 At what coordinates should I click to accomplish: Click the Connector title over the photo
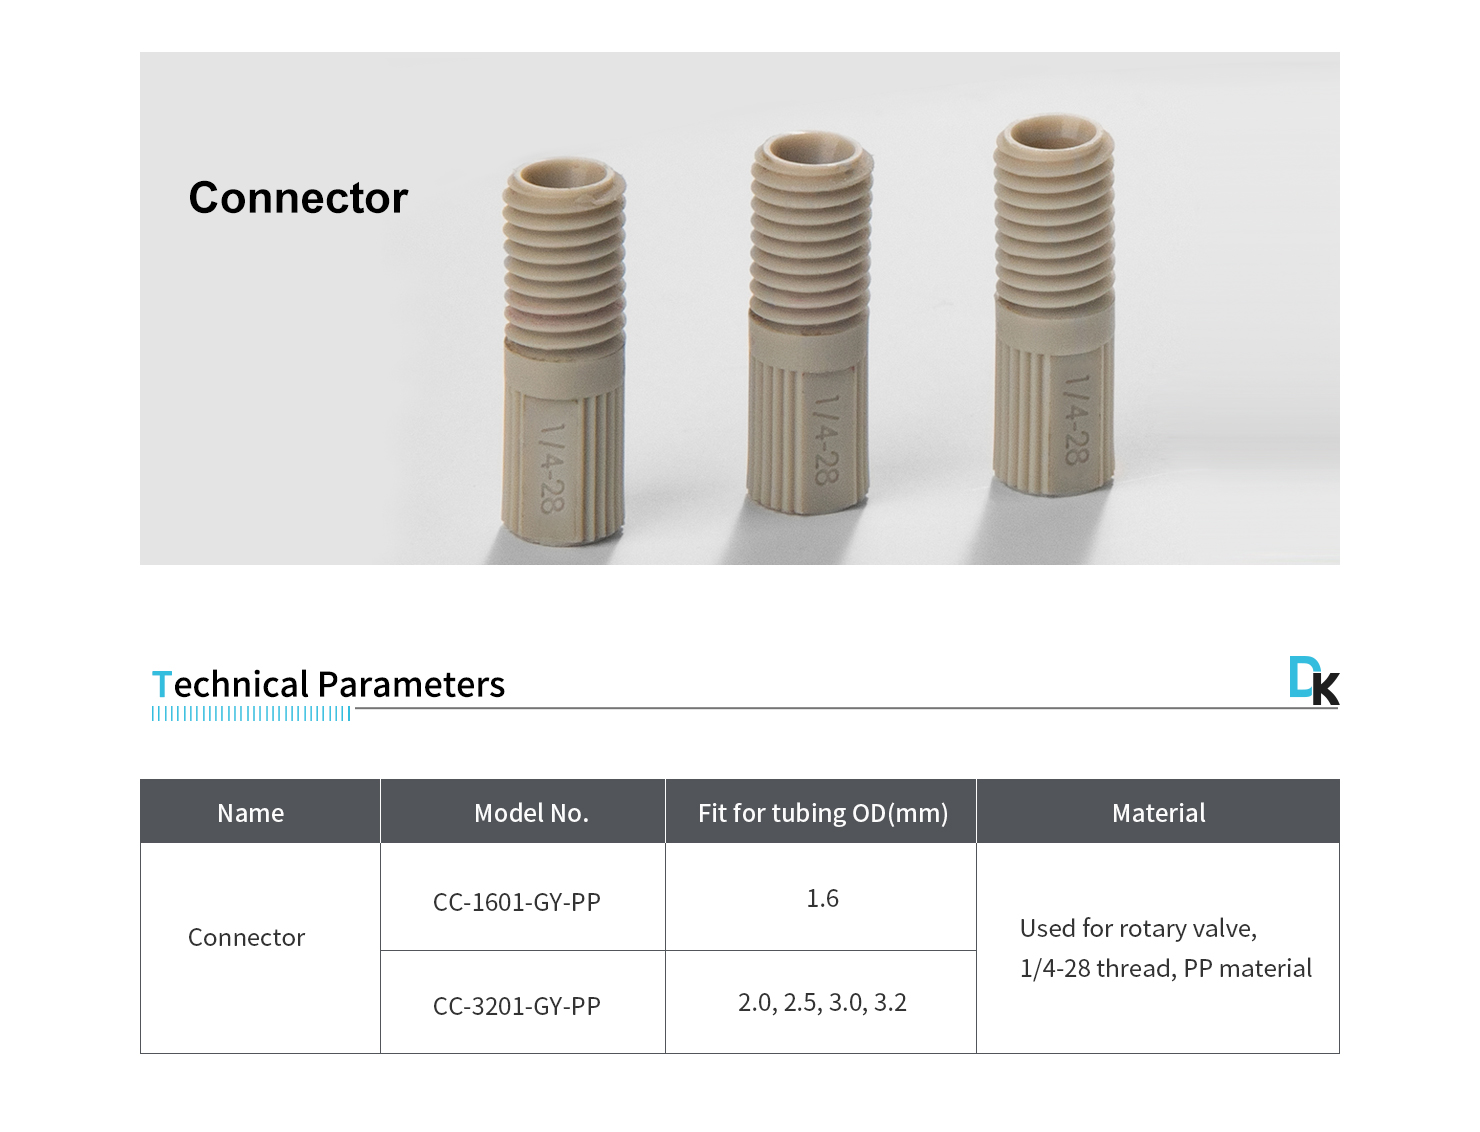coord(298,198)
